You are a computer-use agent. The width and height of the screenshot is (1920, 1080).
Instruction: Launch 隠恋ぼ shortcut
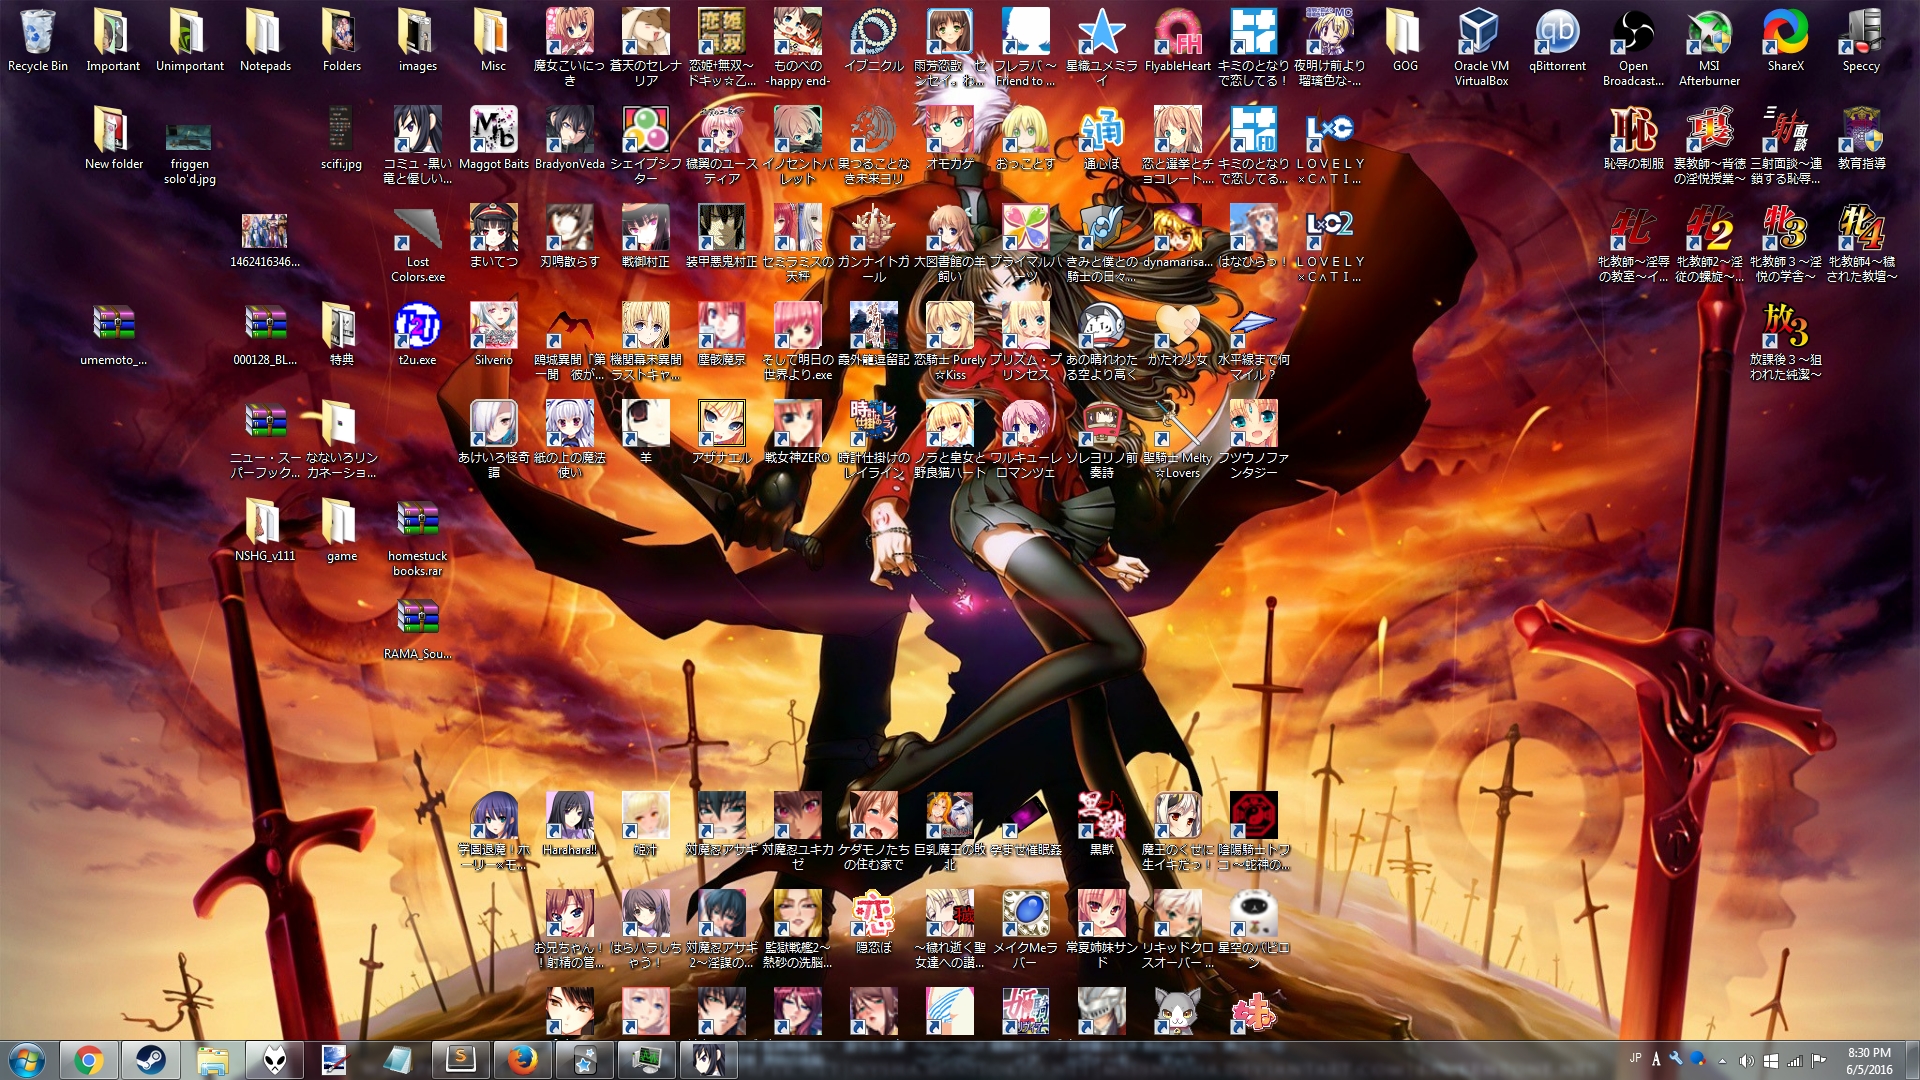[x=874, y=922]
